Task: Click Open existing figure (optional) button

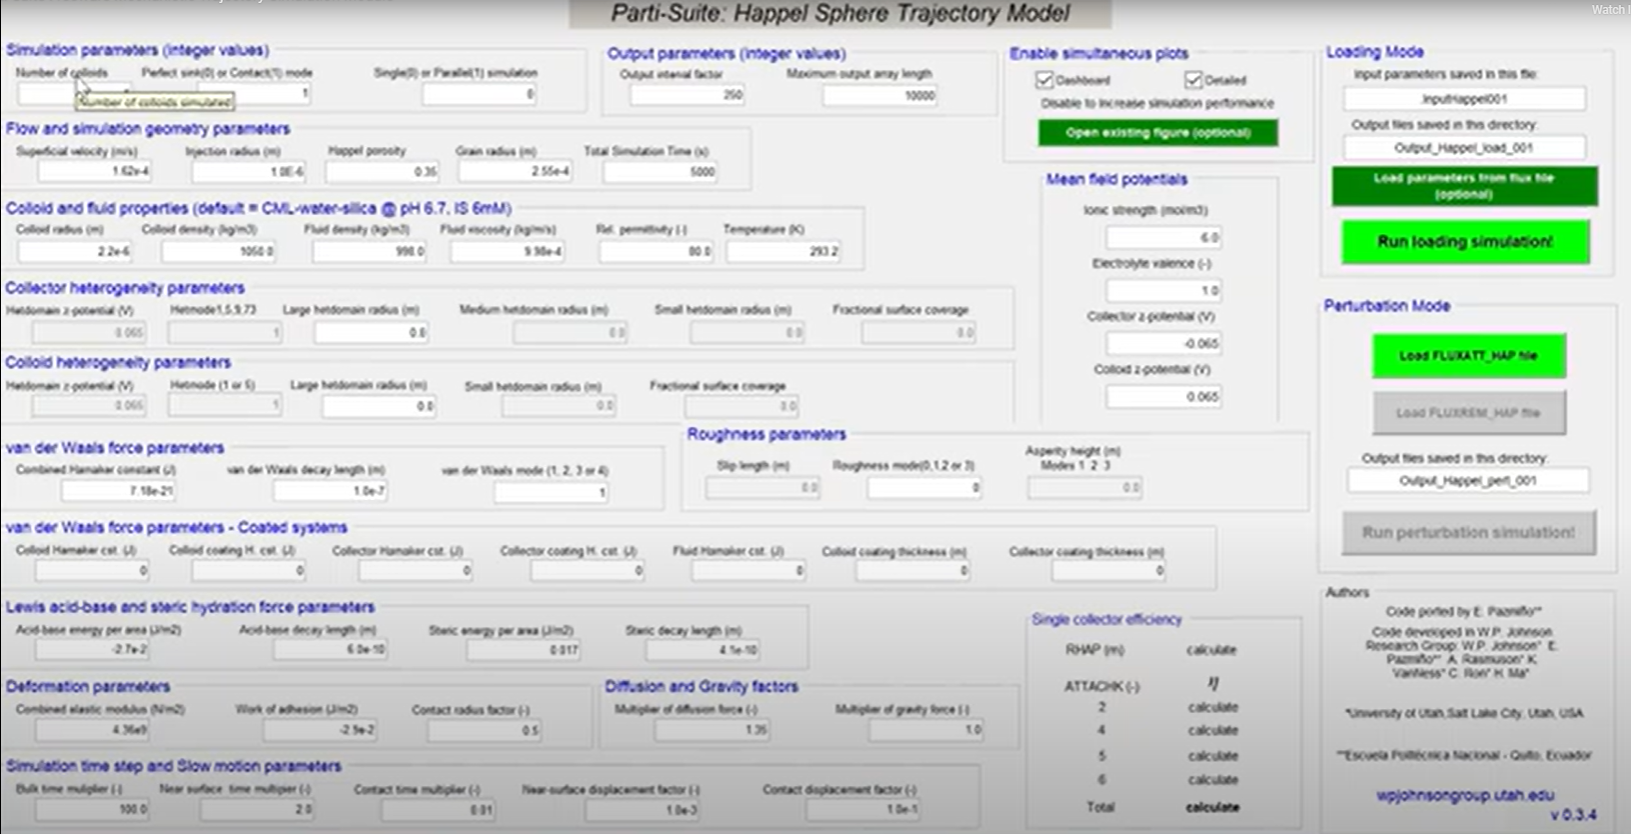Action: [1158, 133]
